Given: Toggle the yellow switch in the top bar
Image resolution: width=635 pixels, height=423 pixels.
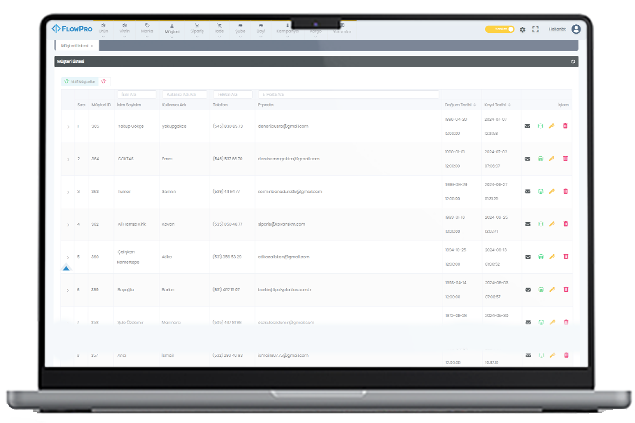Looking at the screenshot, I should (499, 30).
